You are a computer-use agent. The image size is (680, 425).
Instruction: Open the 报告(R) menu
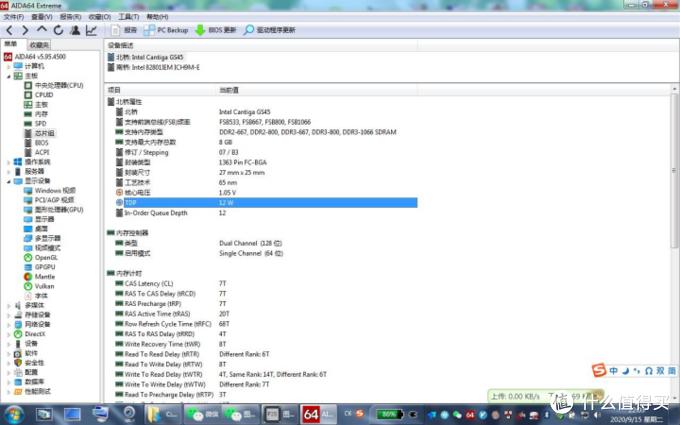click(70, 16)
